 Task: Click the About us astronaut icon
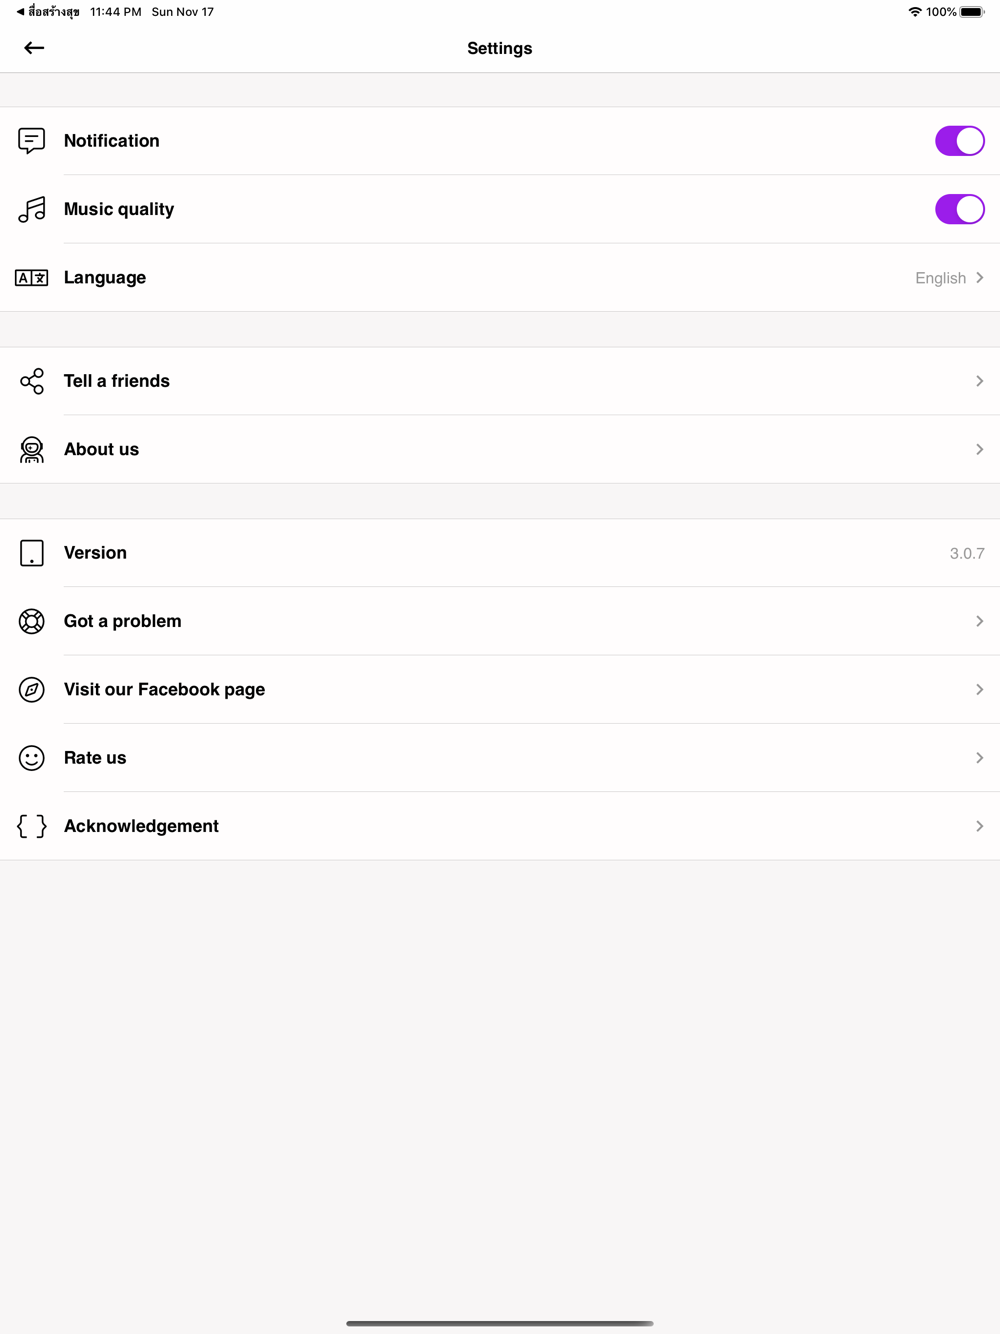32,450
